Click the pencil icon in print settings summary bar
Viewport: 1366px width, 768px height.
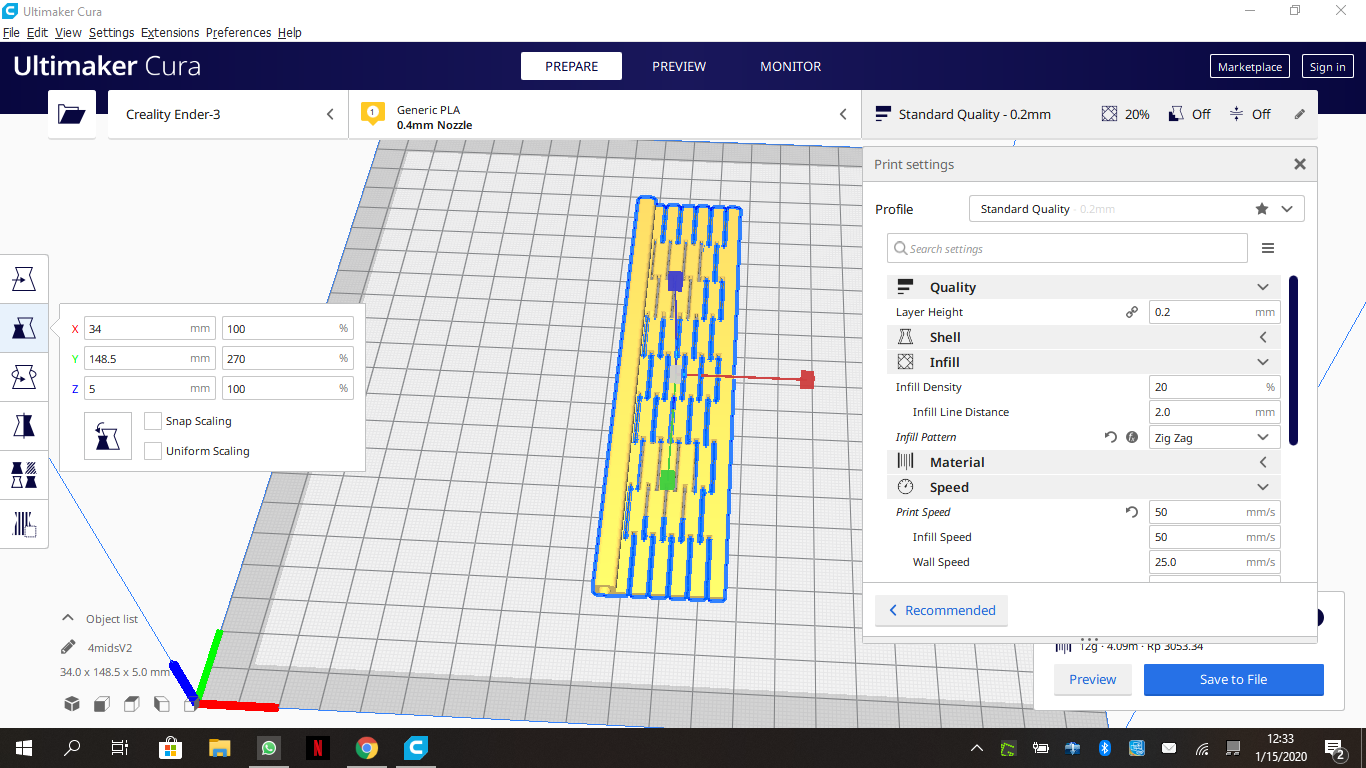point(1300,114)
